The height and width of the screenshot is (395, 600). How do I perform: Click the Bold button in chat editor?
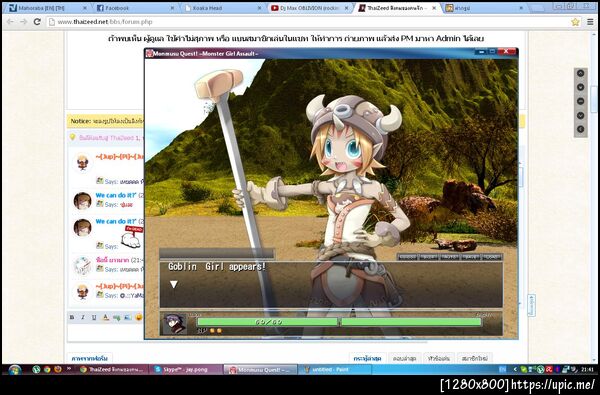tap(72, 317)
